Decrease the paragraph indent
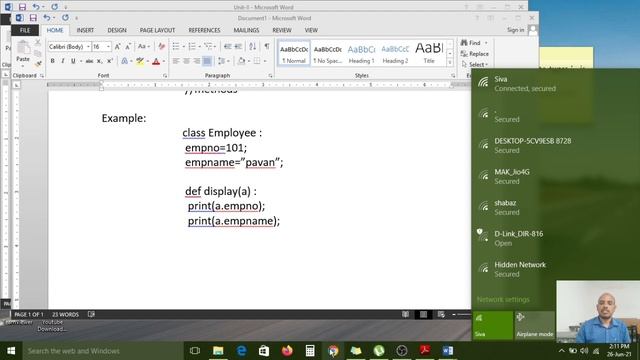The image size is (640, 360). coord(227,46)
